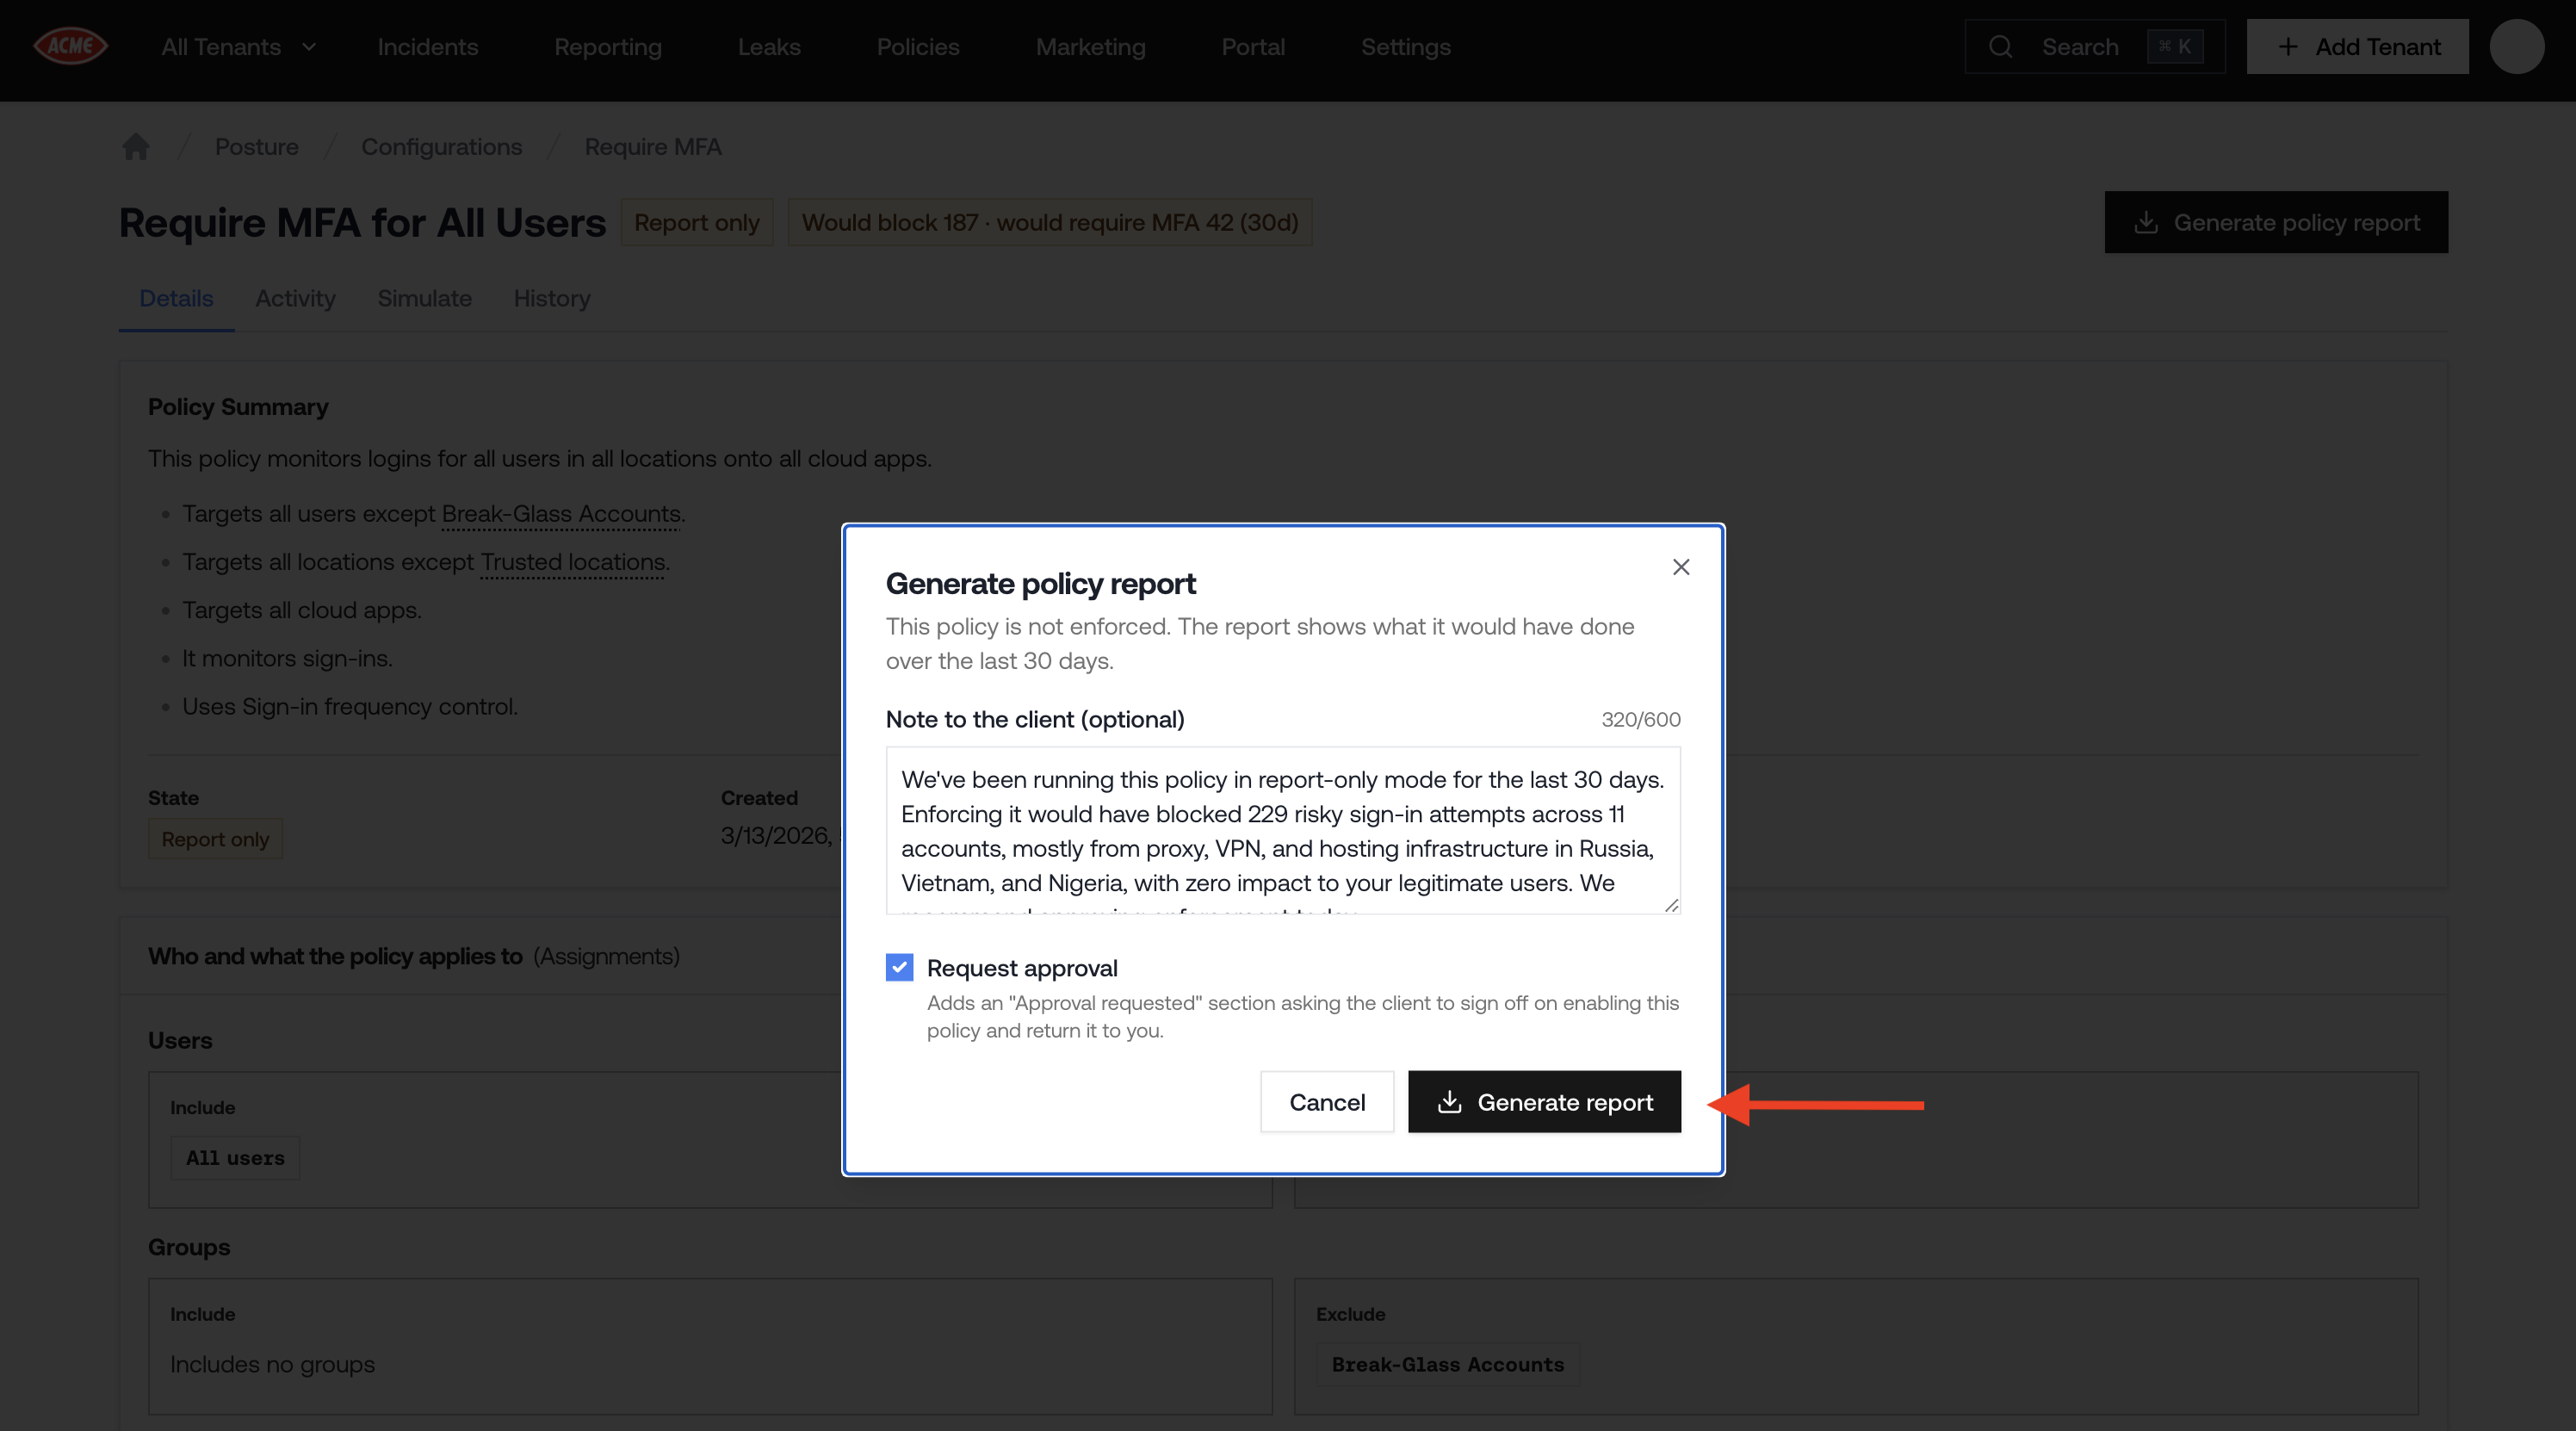Image resolution: width=2576 pixels, height=1431 pixels.
Task: Switch to the Simulate tab
Action: coord(424,298)
